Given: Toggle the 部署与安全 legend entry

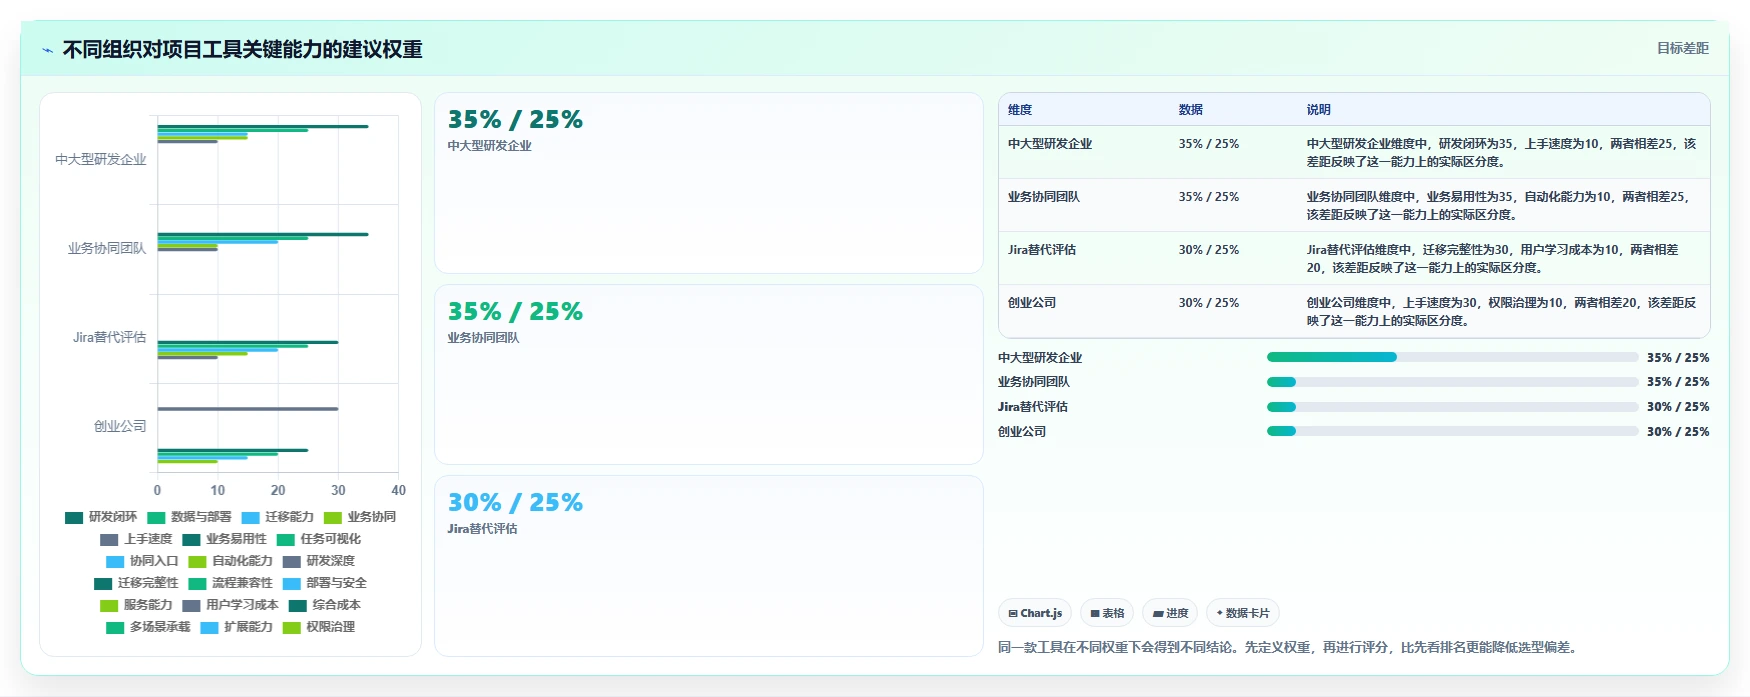Looking at the screenshot, I should (324, 583).
